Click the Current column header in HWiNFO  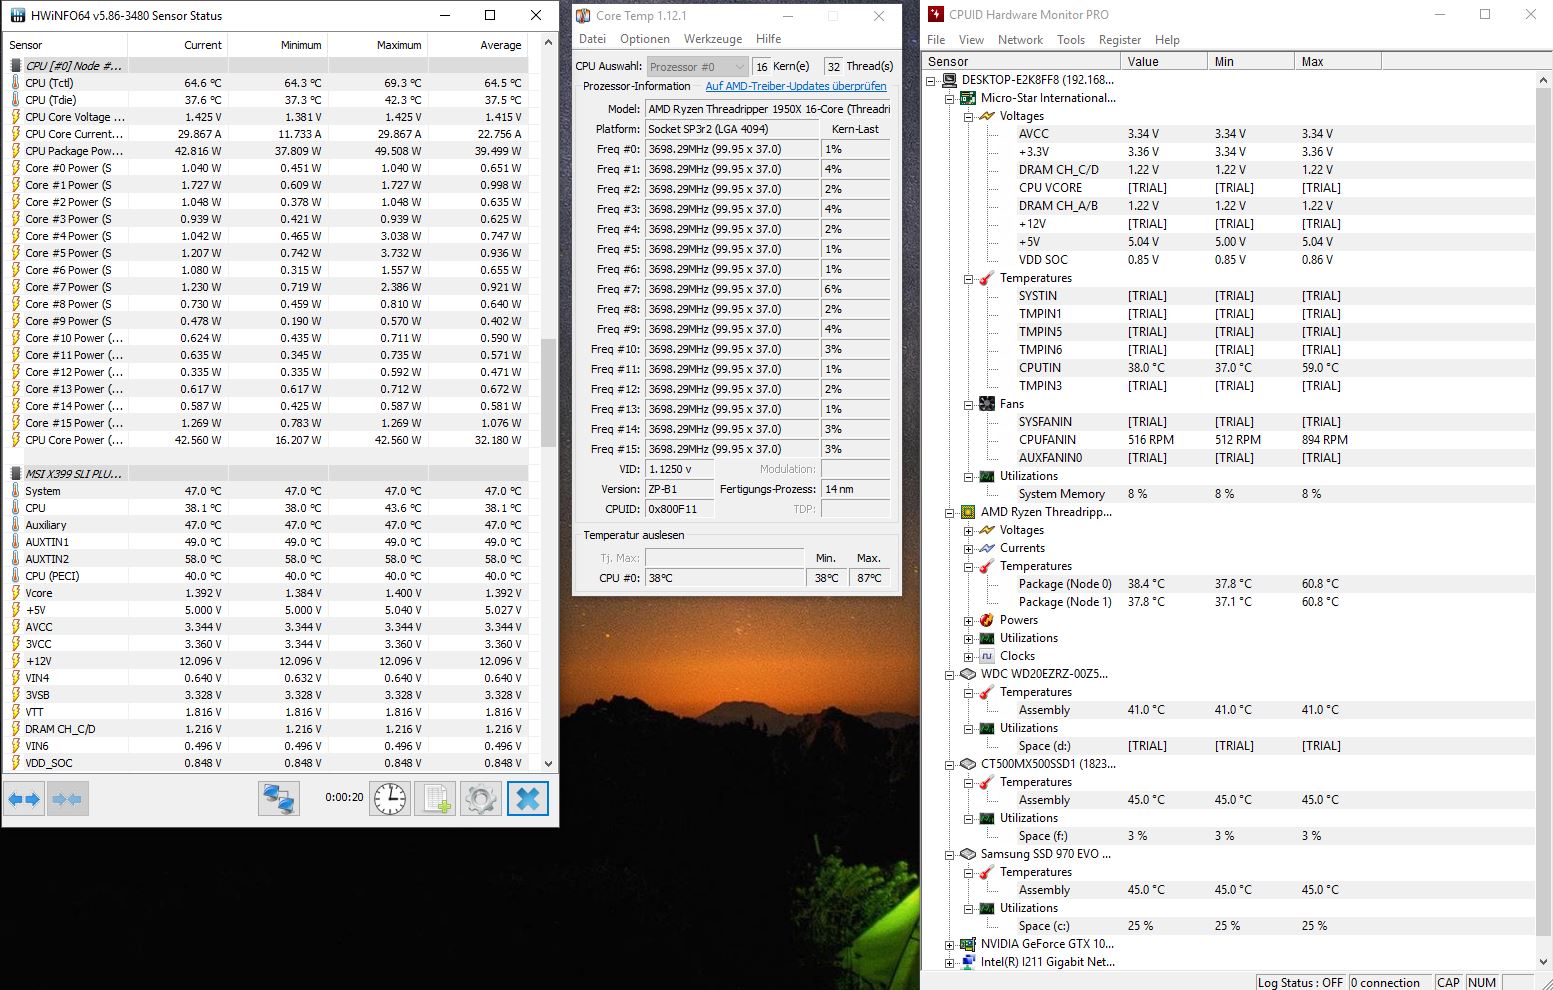pos(177,45)
